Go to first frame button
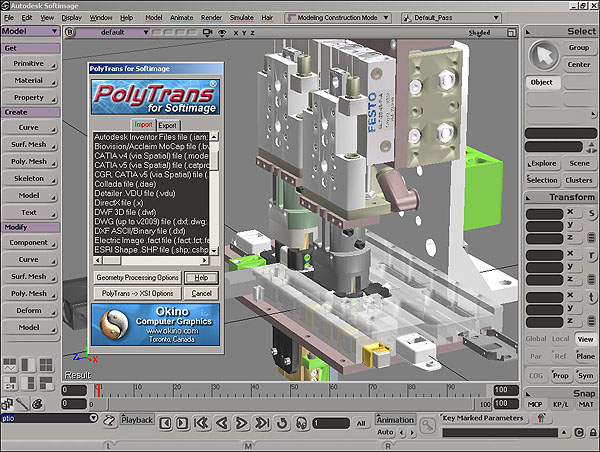 pos(201,423)
